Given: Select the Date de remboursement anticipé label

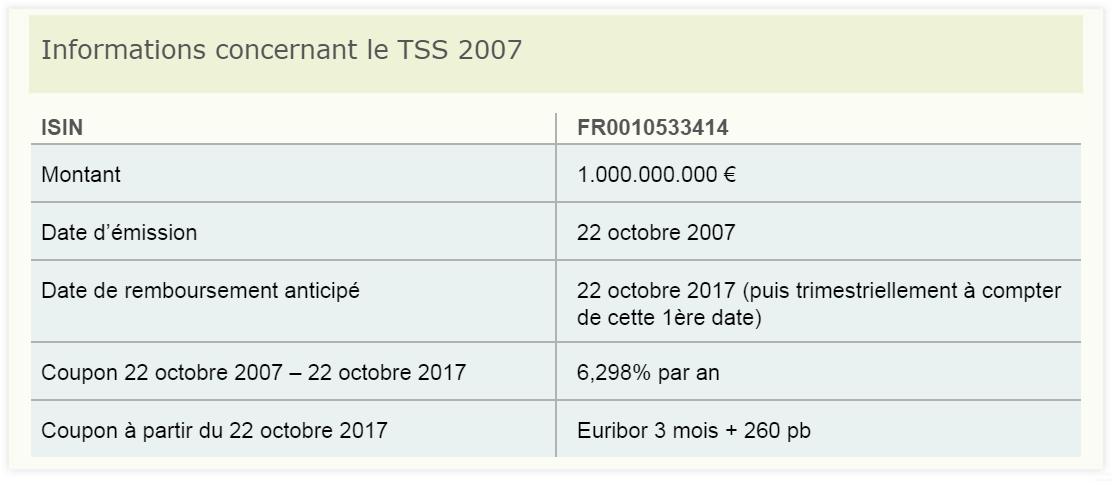Looking at the screenshot, I should pos(200,290).
